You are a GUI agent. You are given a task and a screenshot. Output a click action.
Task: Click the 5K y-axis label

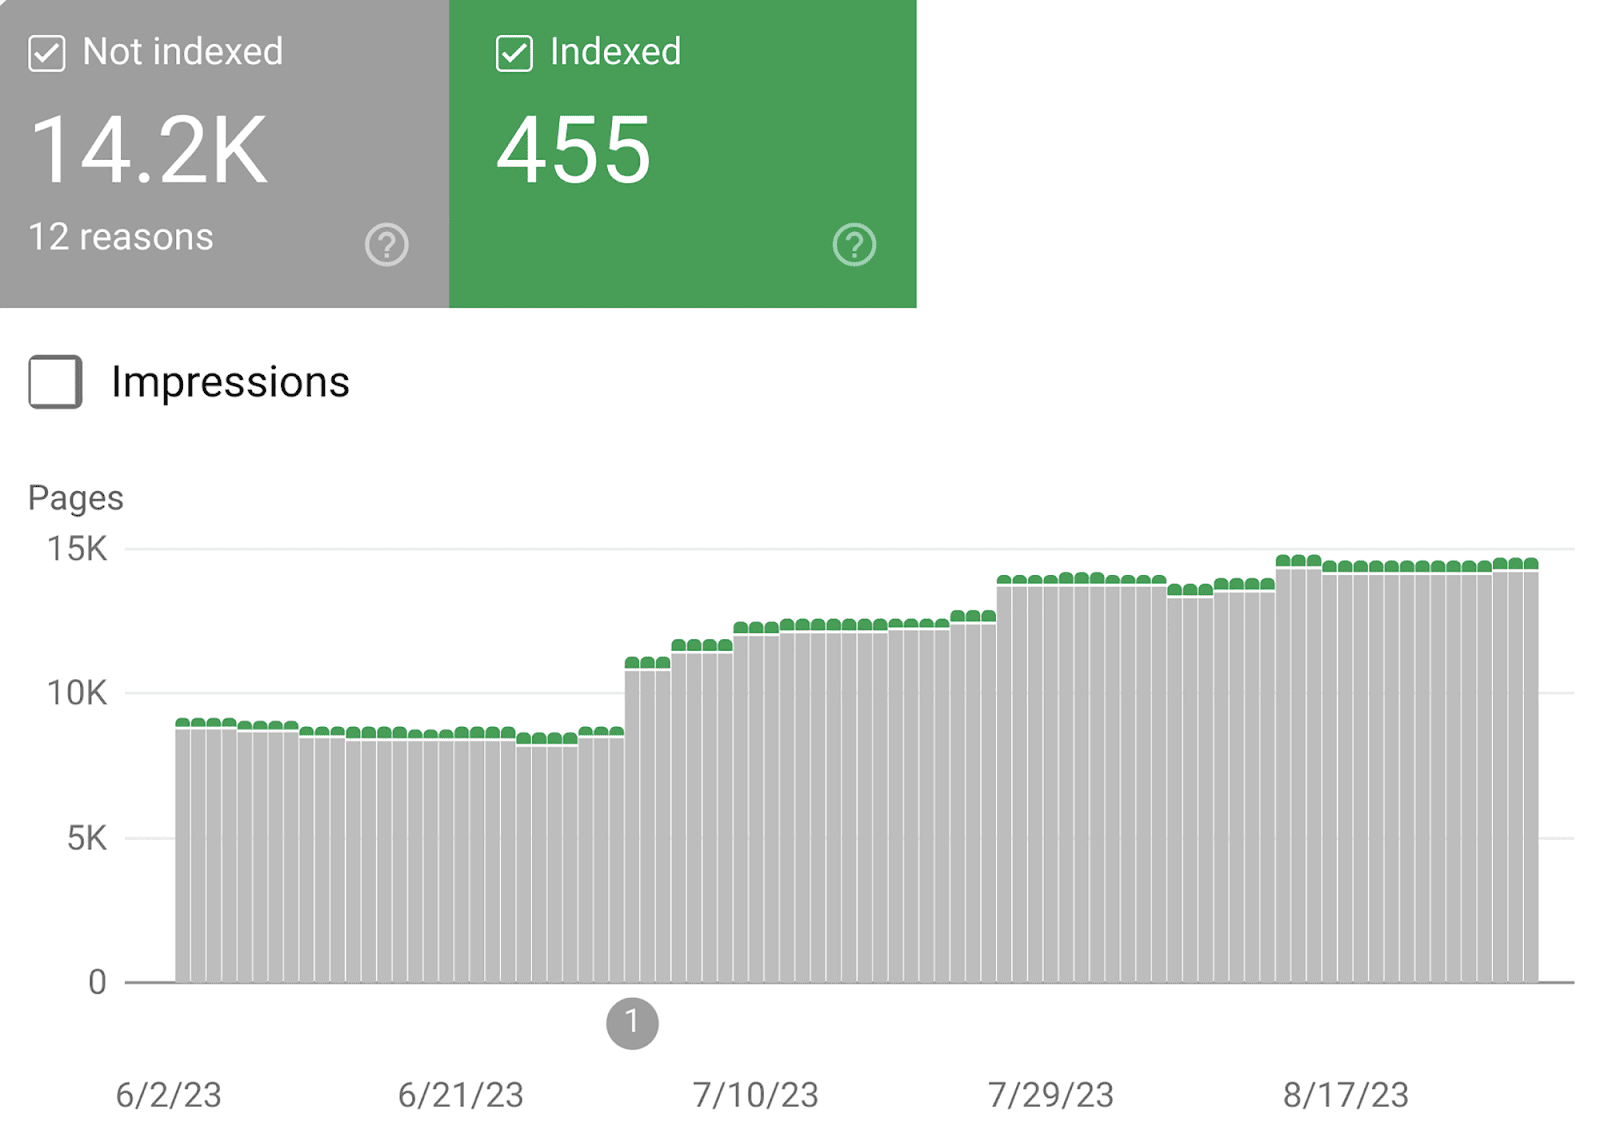[x=86, y=838]
